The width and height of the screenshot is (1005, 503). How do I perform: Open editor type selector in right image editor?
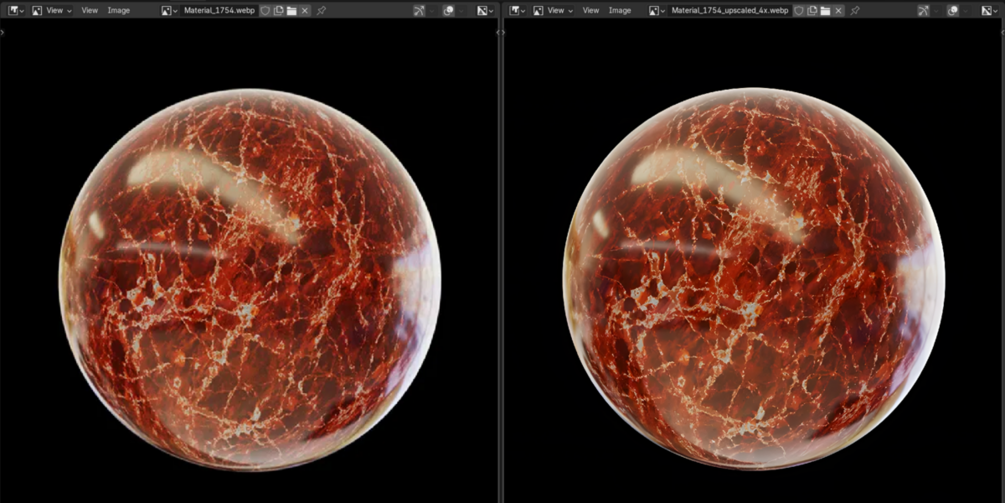(517, 10)
